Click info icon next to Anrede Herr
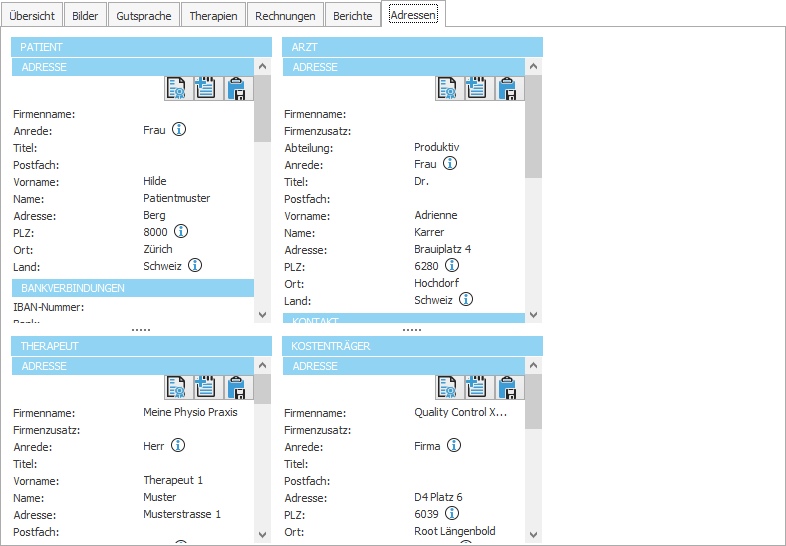 (x=178, y=446)
